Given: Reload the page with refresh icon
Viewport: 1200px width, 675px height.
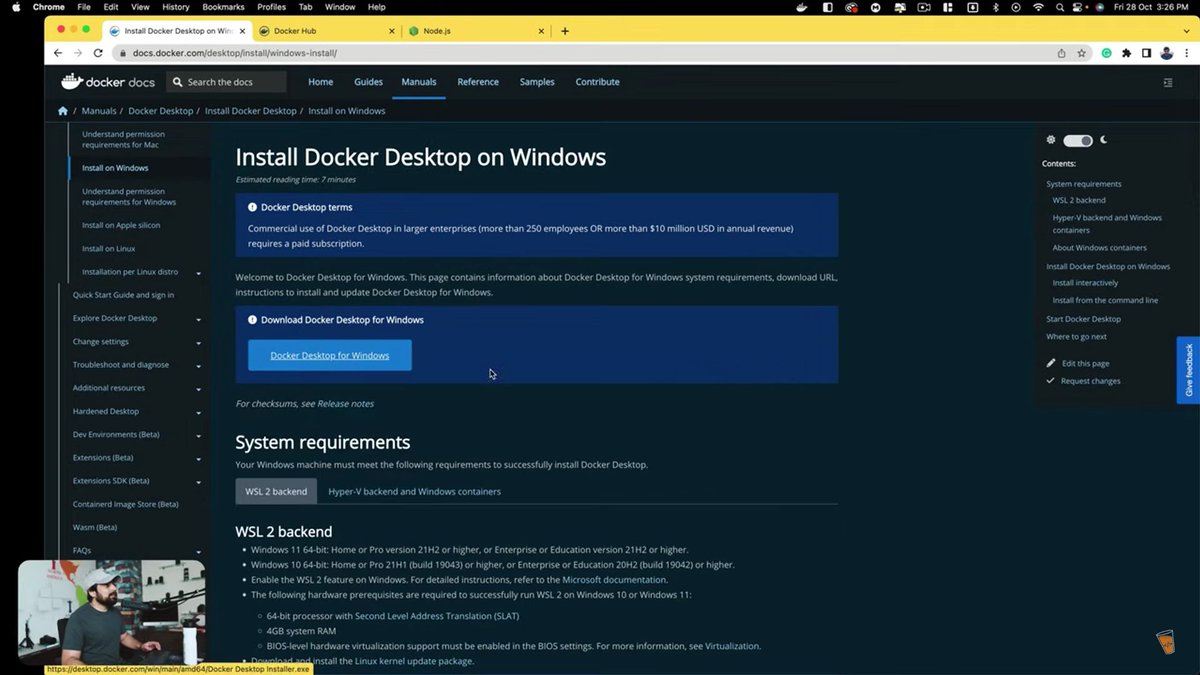Looking at the screenshot, I should pyautogui.click(x=98, y=53).
